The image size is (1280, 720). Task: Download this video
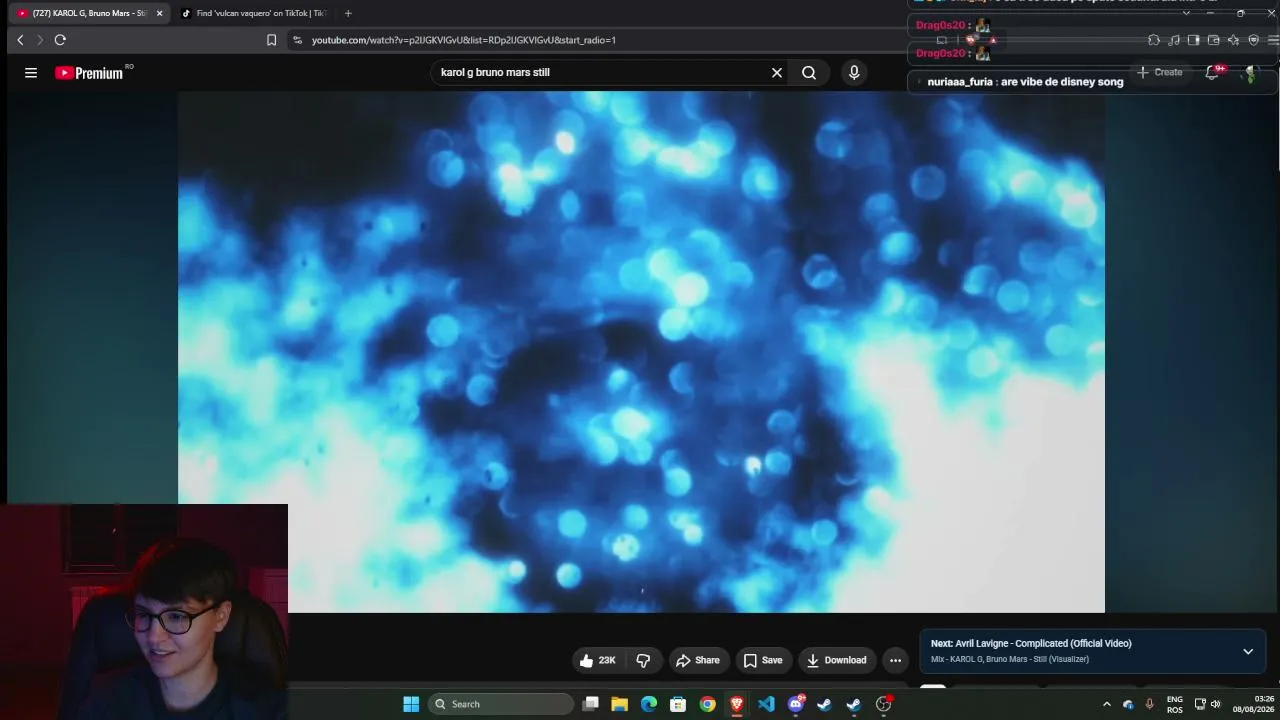837,660
